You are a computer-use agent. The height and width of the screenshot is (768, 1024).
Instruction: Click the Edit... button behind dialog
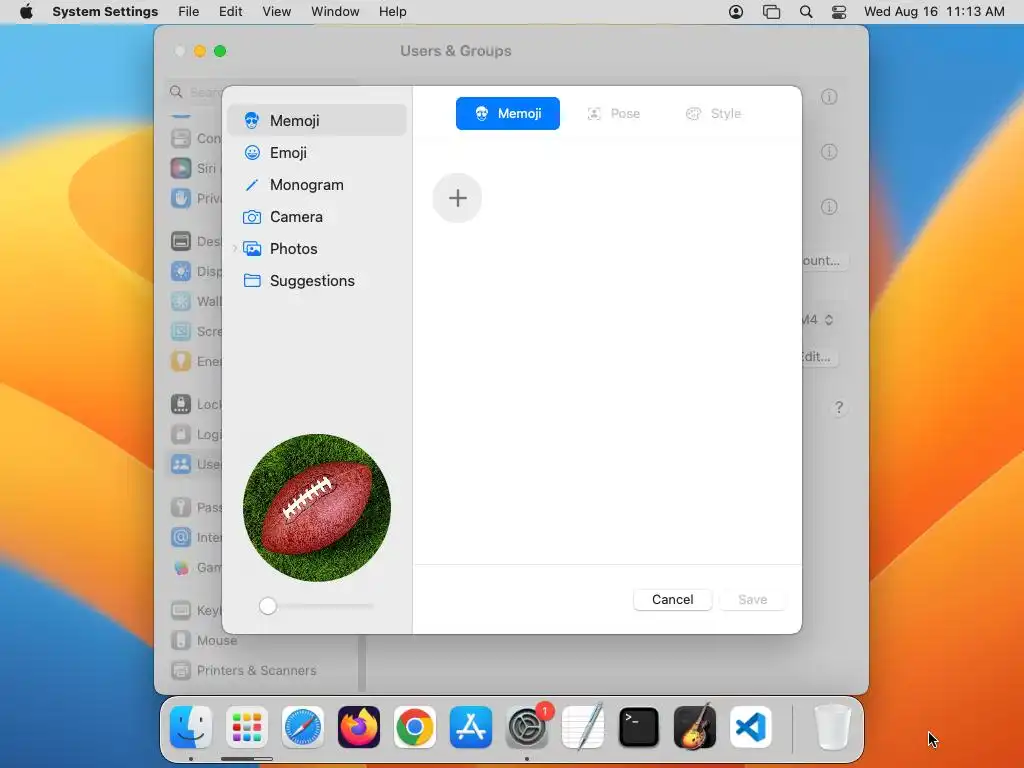[x=820, y=357]
